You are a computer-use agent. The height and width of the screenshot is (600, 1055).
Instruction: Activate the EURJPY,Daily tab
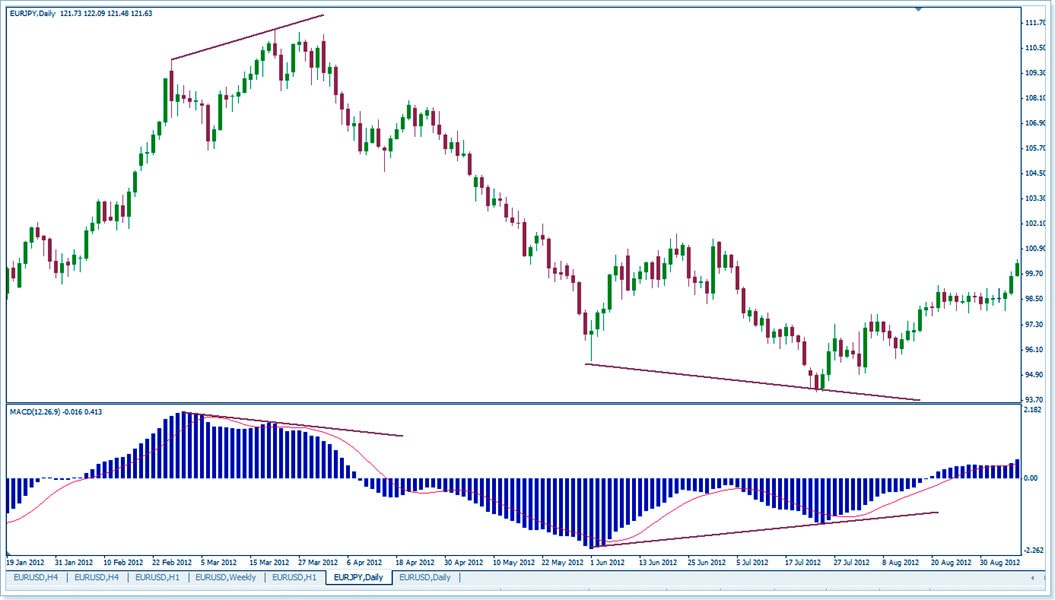(360, 578)
